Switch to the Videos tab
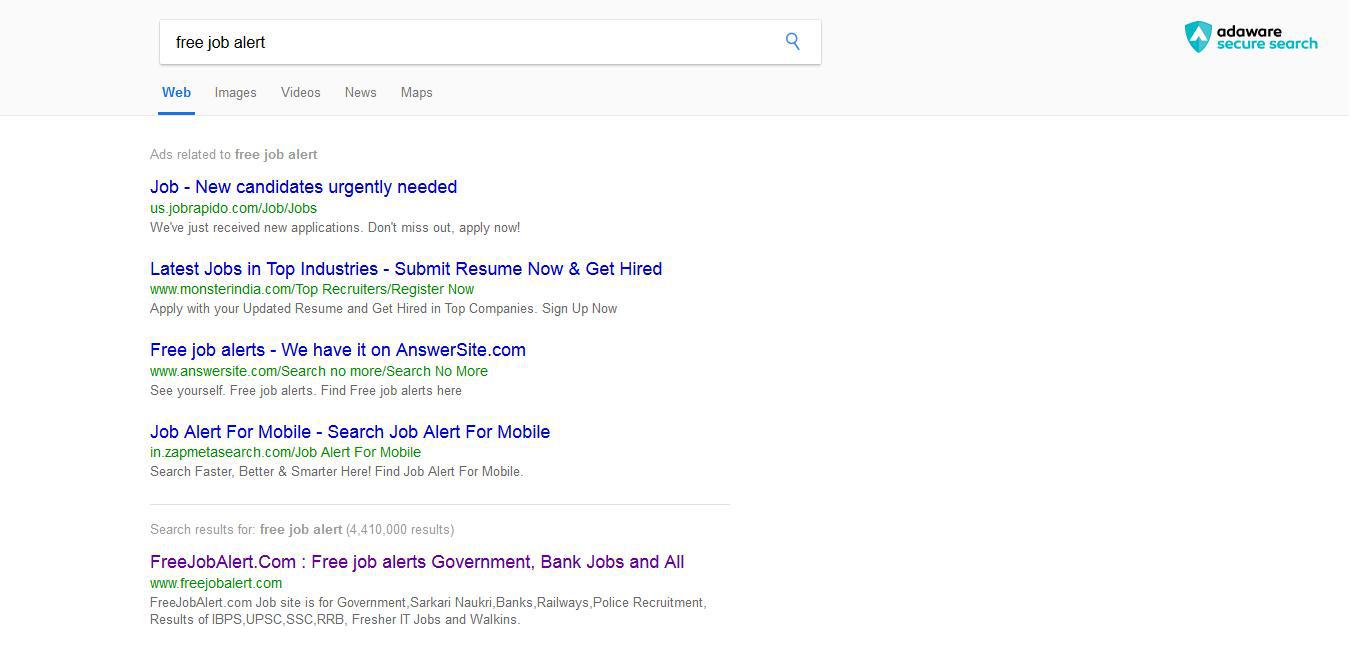 [x=300, y=92]
